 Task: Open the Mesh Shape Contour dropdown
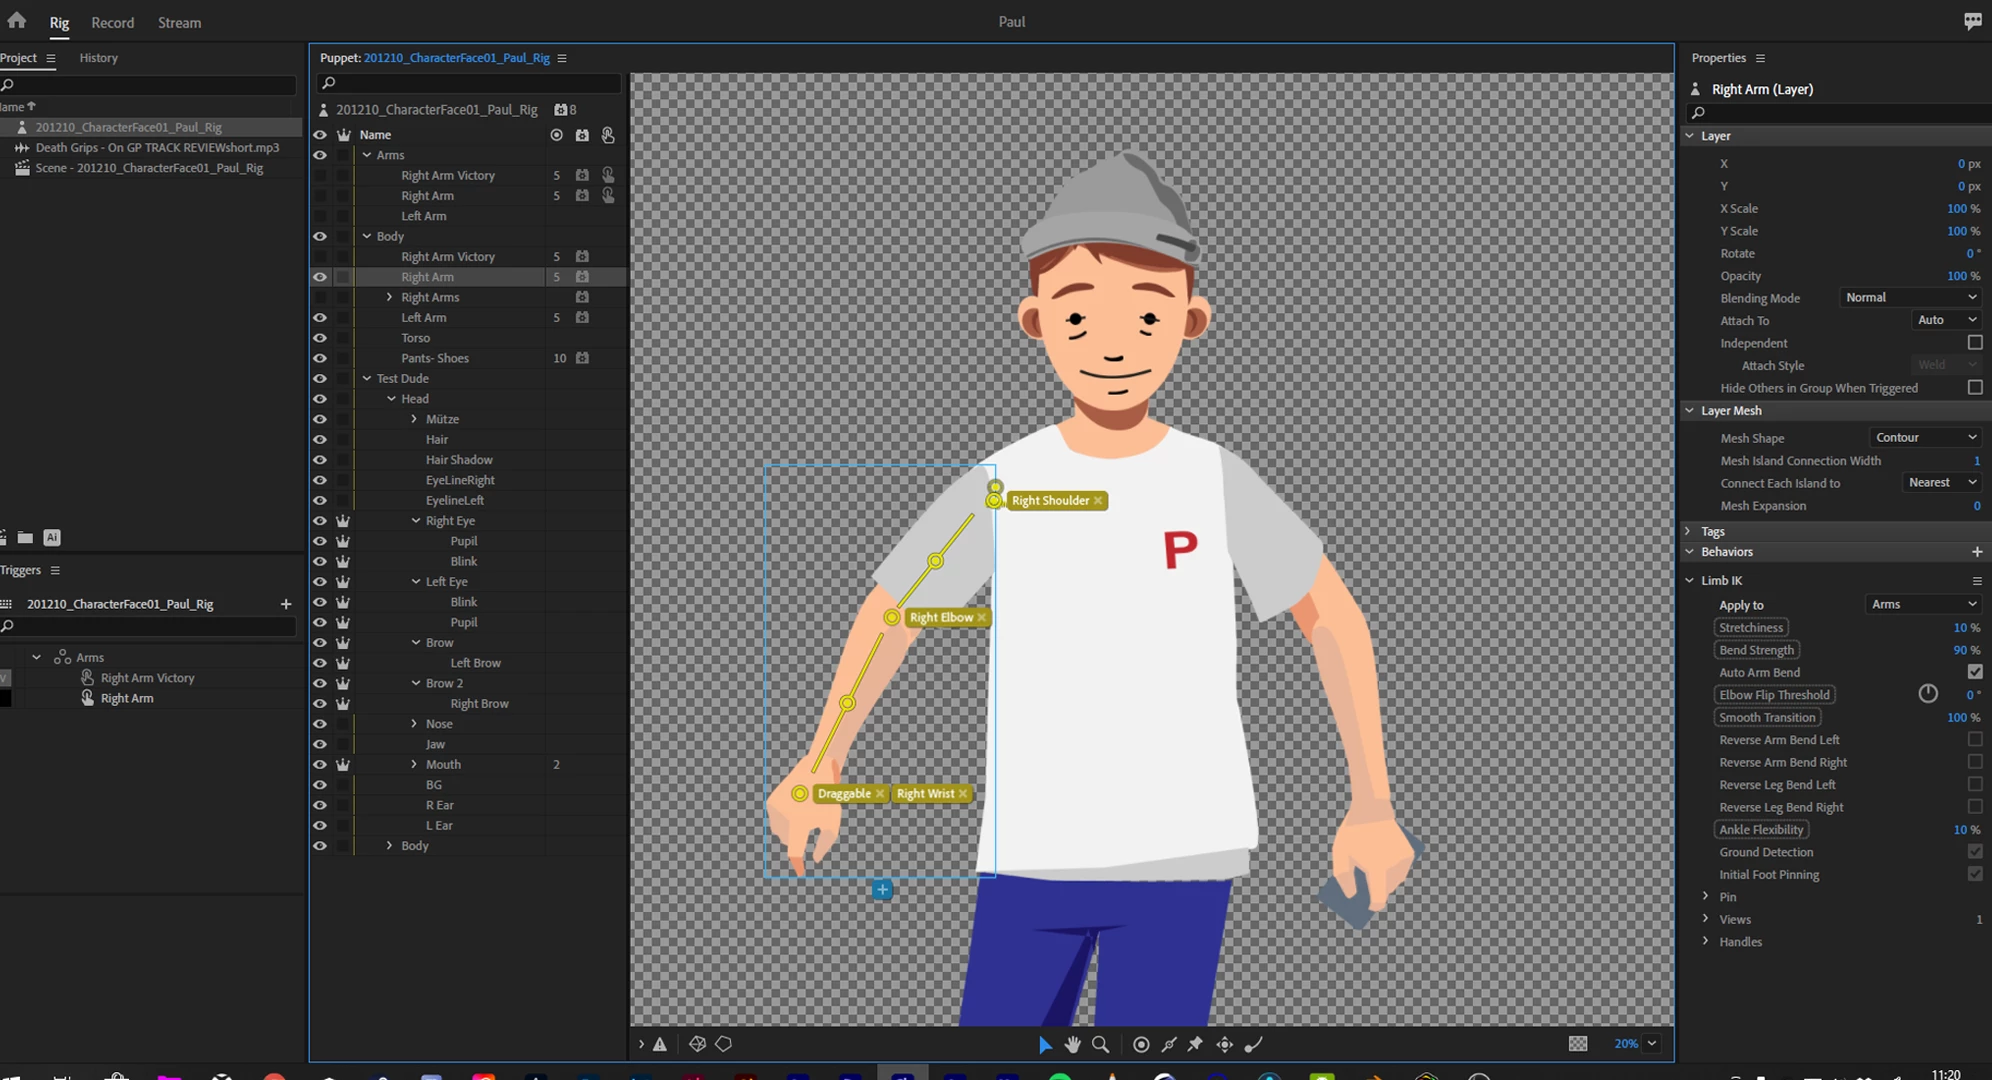pos(1925,437)
